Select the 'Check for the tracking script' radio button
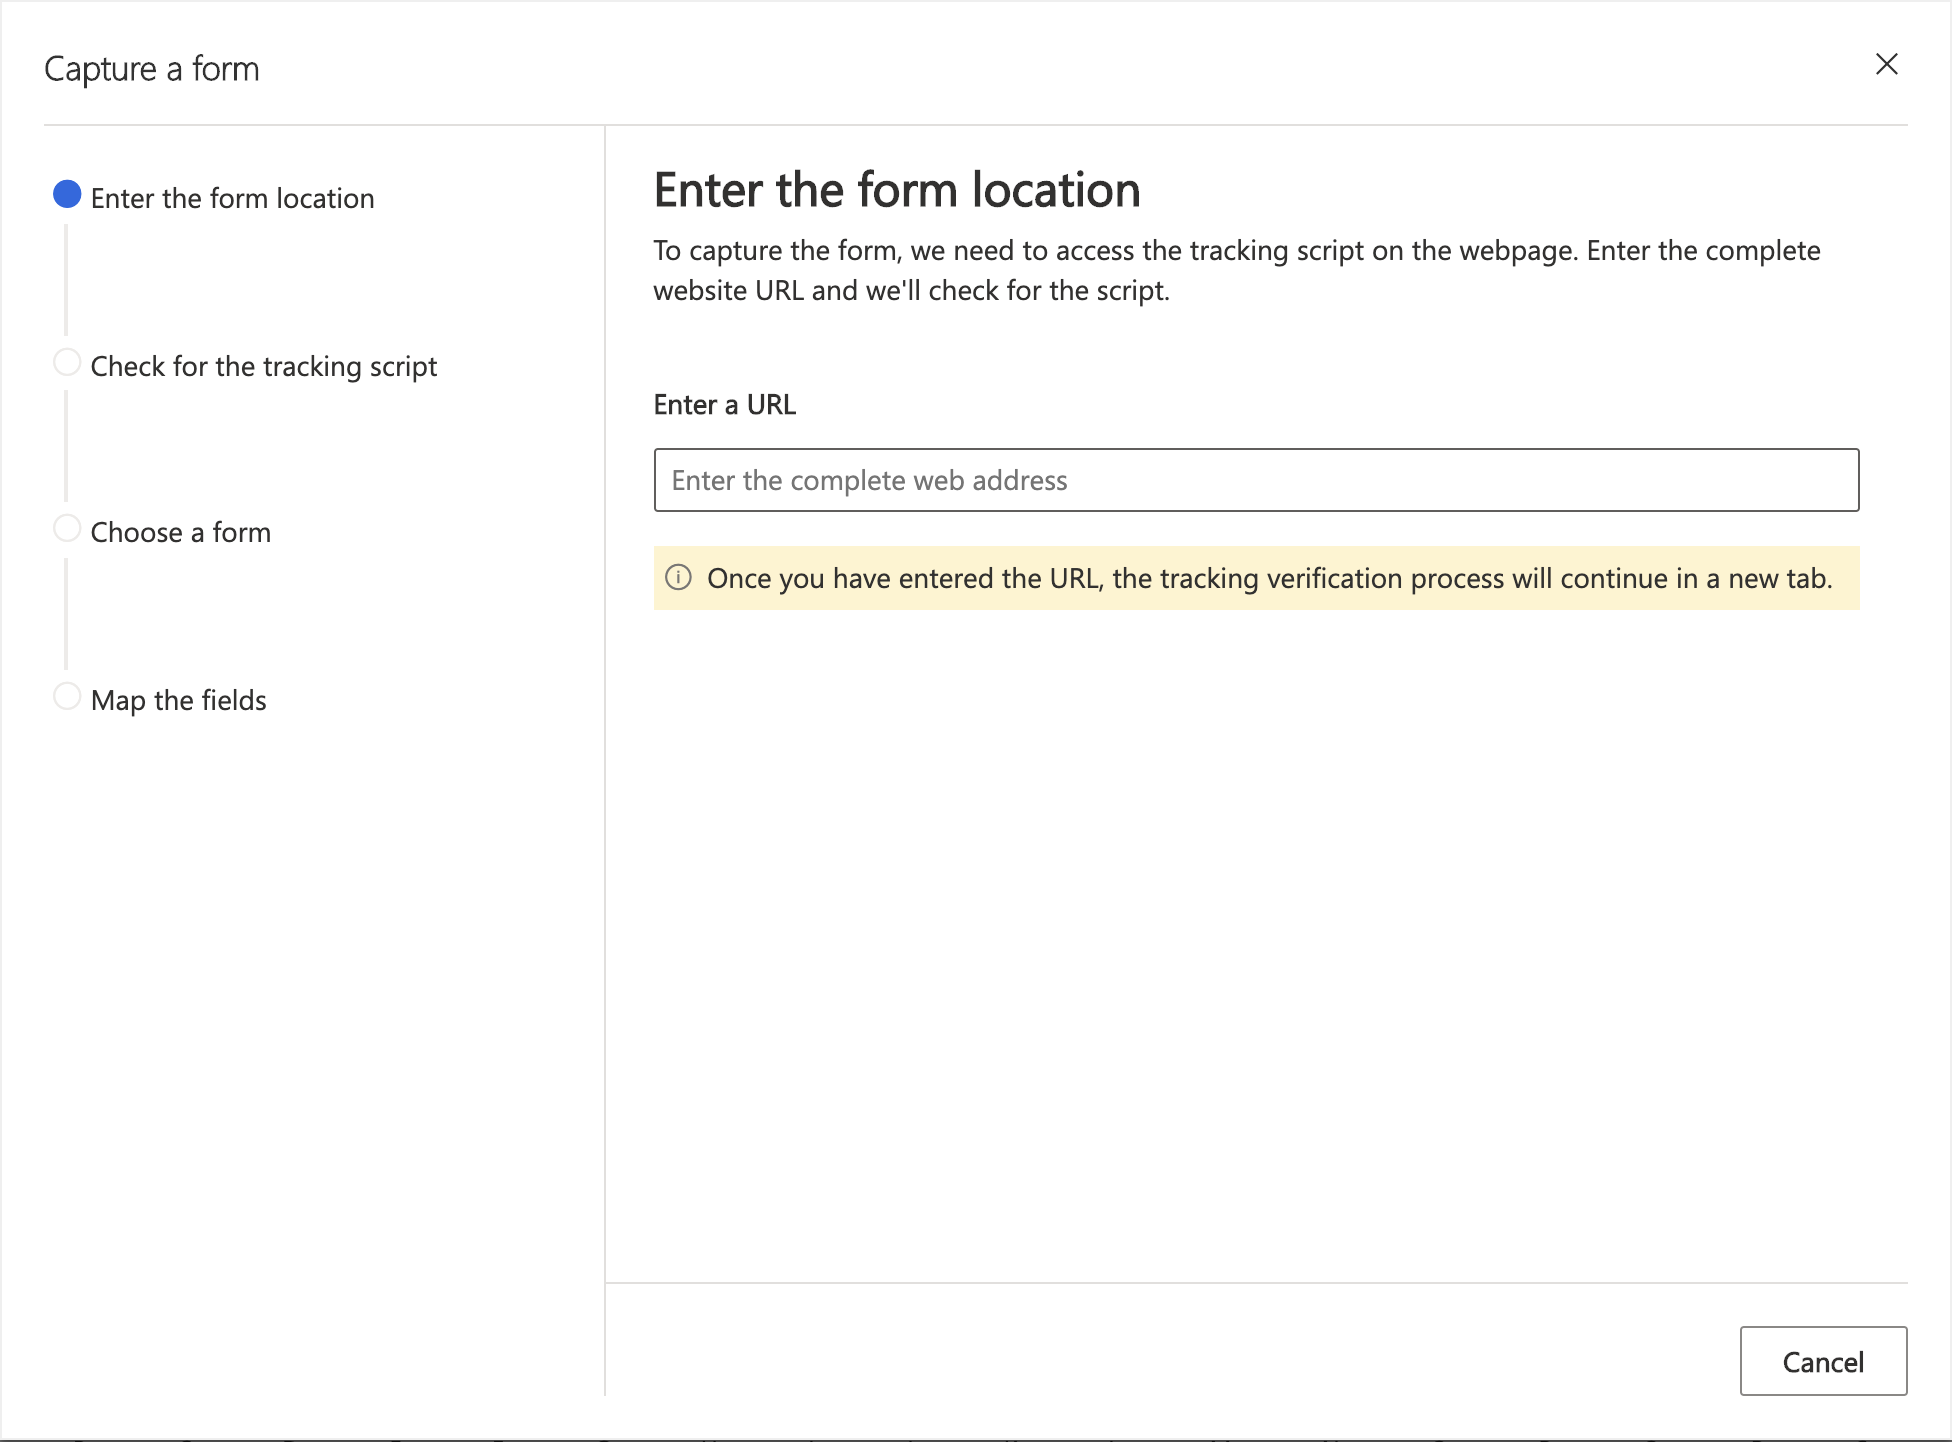1952x1442 pixels. pyautogui.click(x=67, y=362)
